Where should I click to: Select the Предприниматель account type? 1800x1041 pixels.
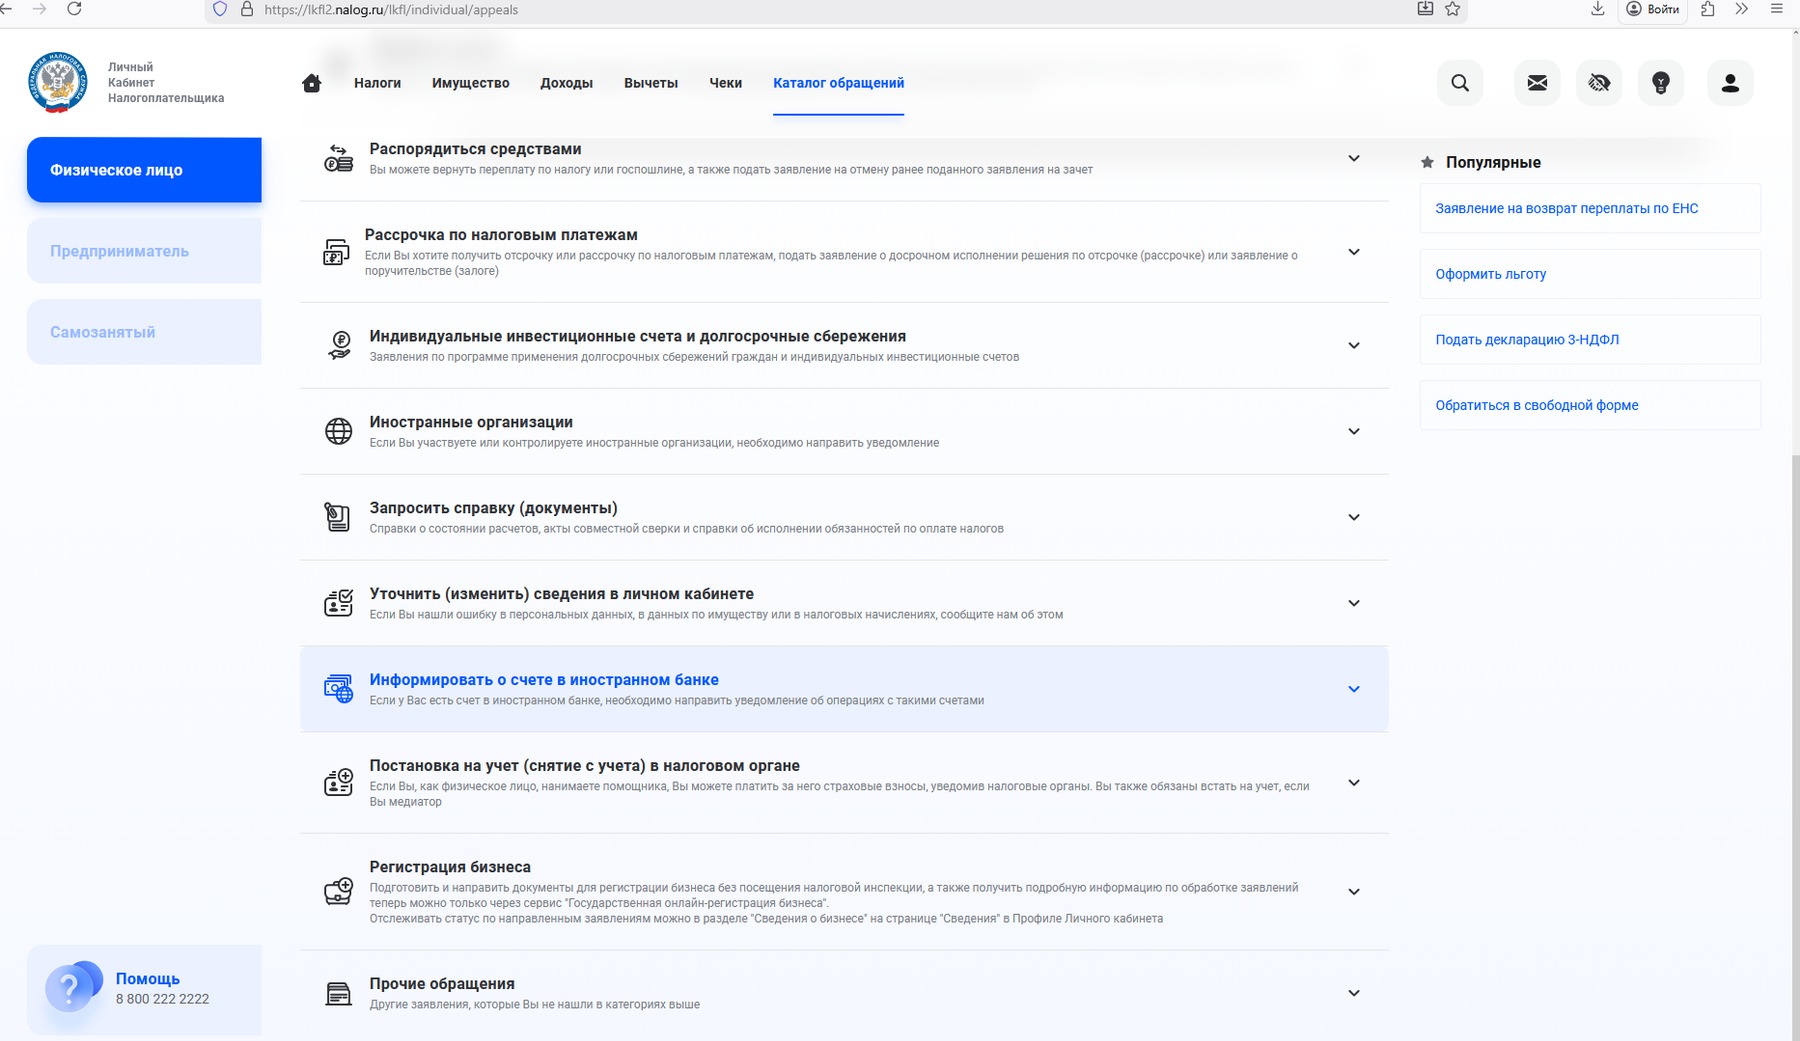pos(144,251)
